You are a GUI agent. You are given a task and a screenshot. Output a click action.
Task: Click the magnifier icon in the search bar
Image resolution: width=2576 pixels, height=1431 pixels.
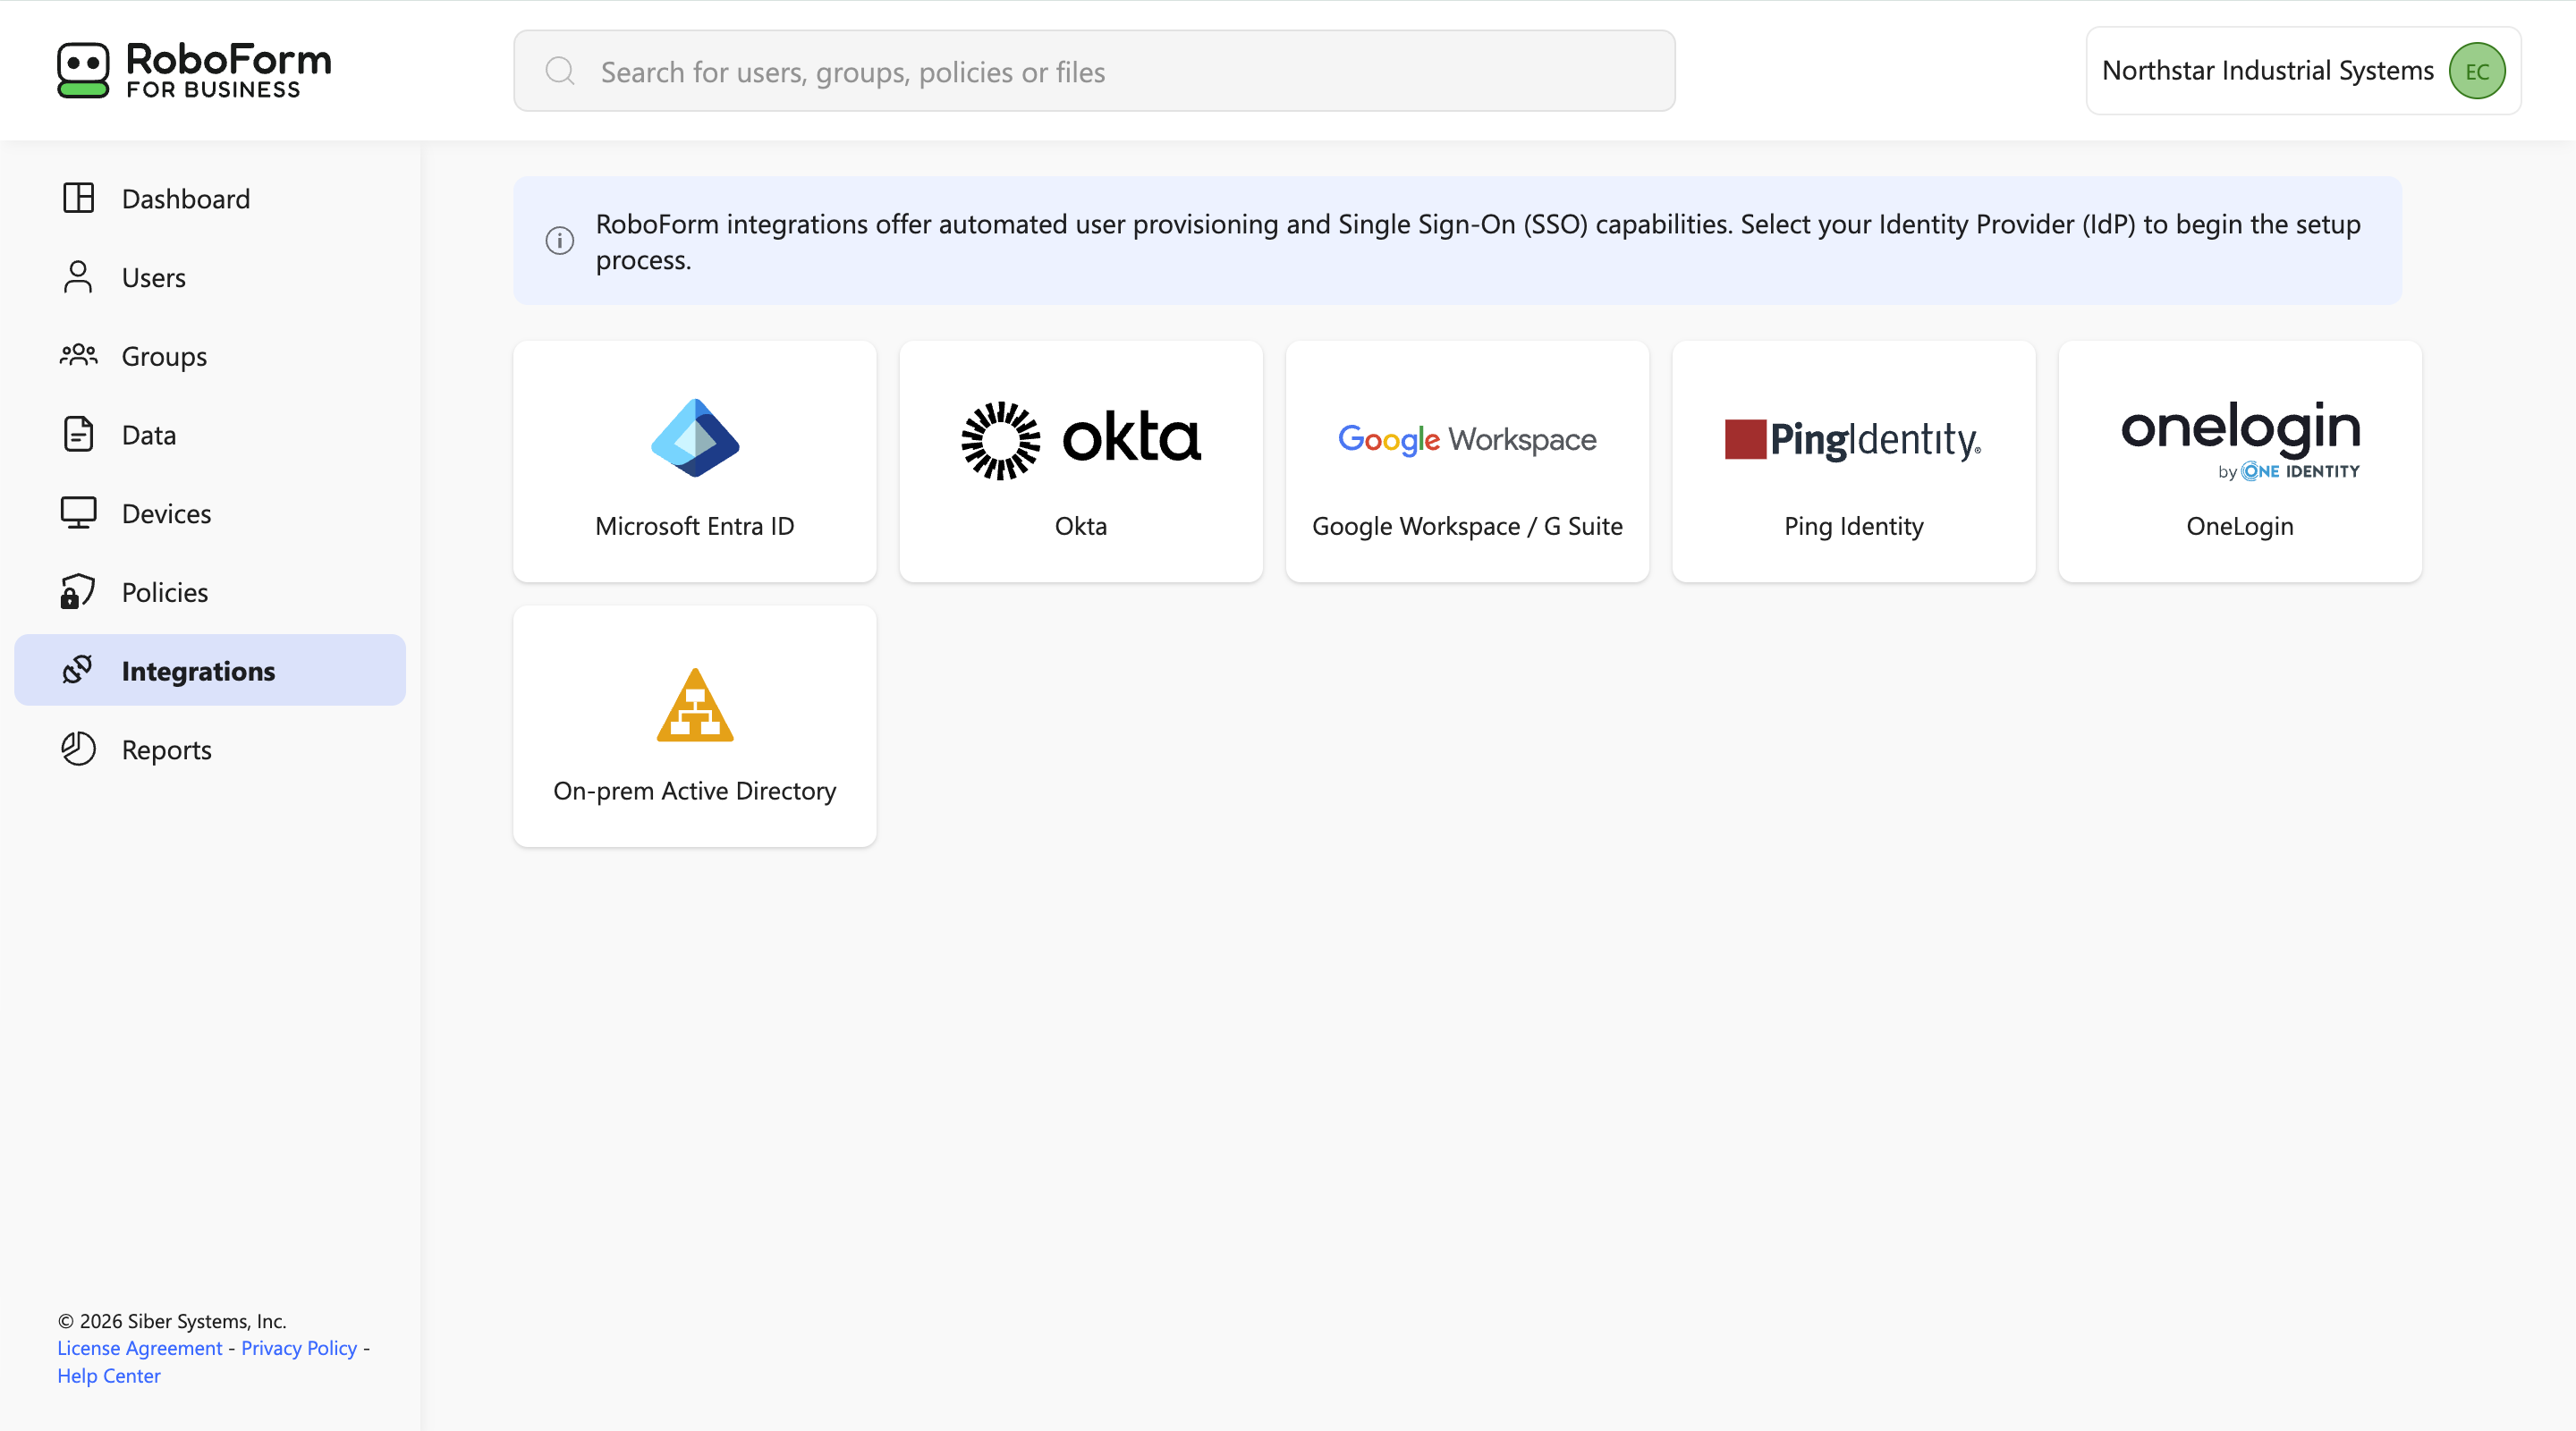[560, 71]
